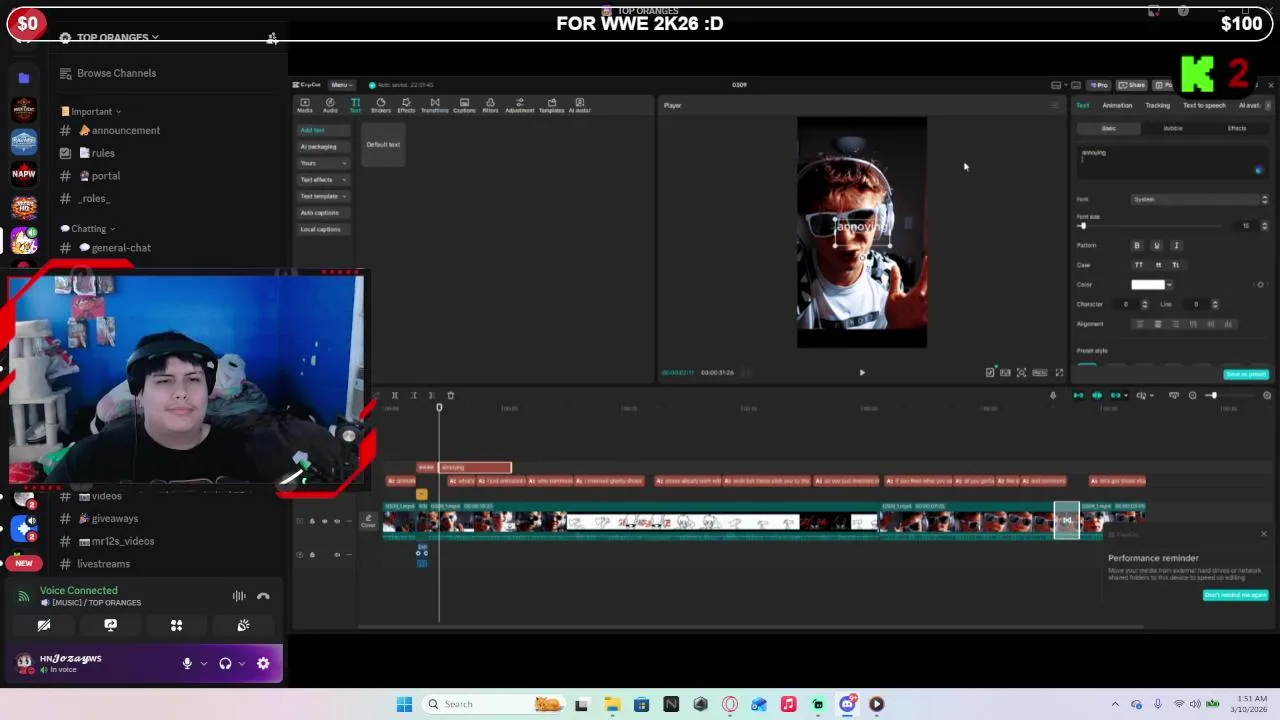
Task: Collapse the Chatting channel category
Action: [x=88, y=229]
